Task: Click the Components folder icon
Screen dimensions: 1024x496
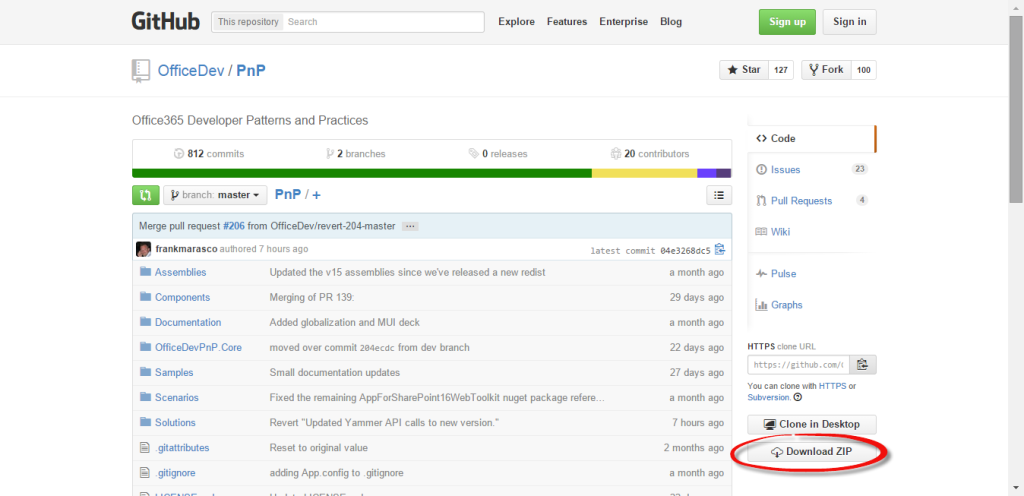Action: click(145, 297)
